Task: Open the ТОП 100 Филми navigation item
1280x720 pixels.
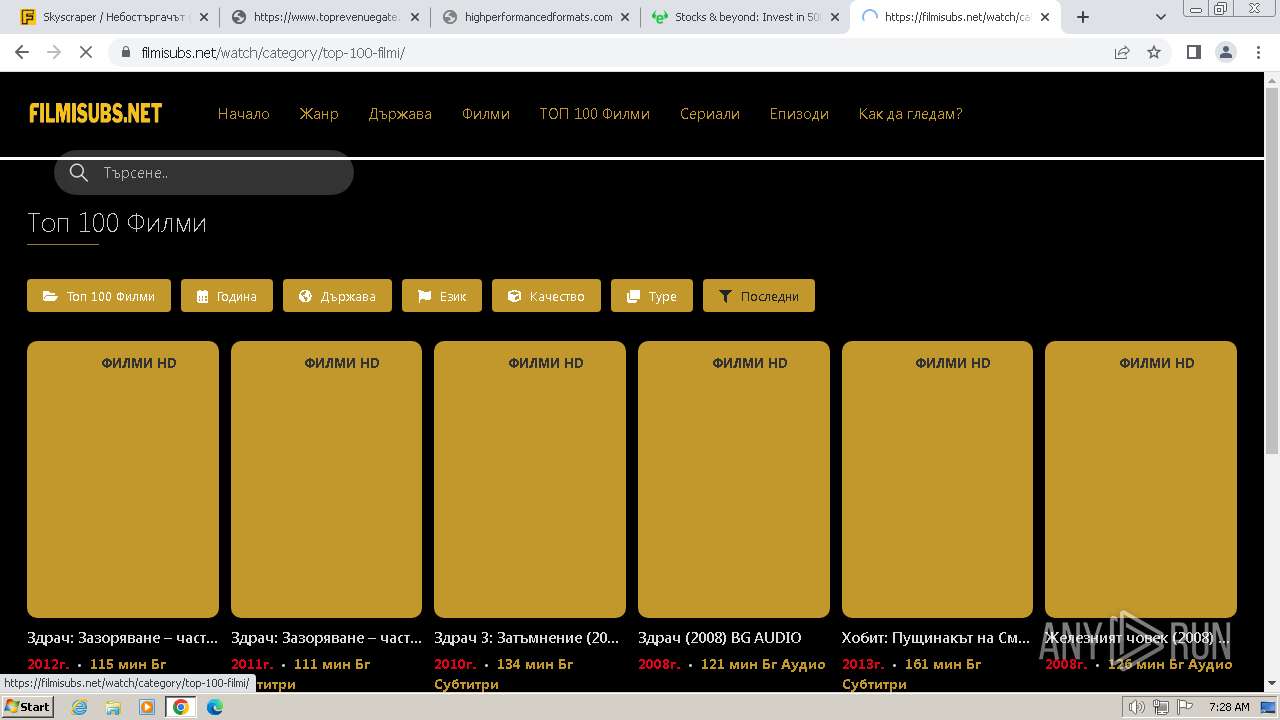Action: point(595,114)
